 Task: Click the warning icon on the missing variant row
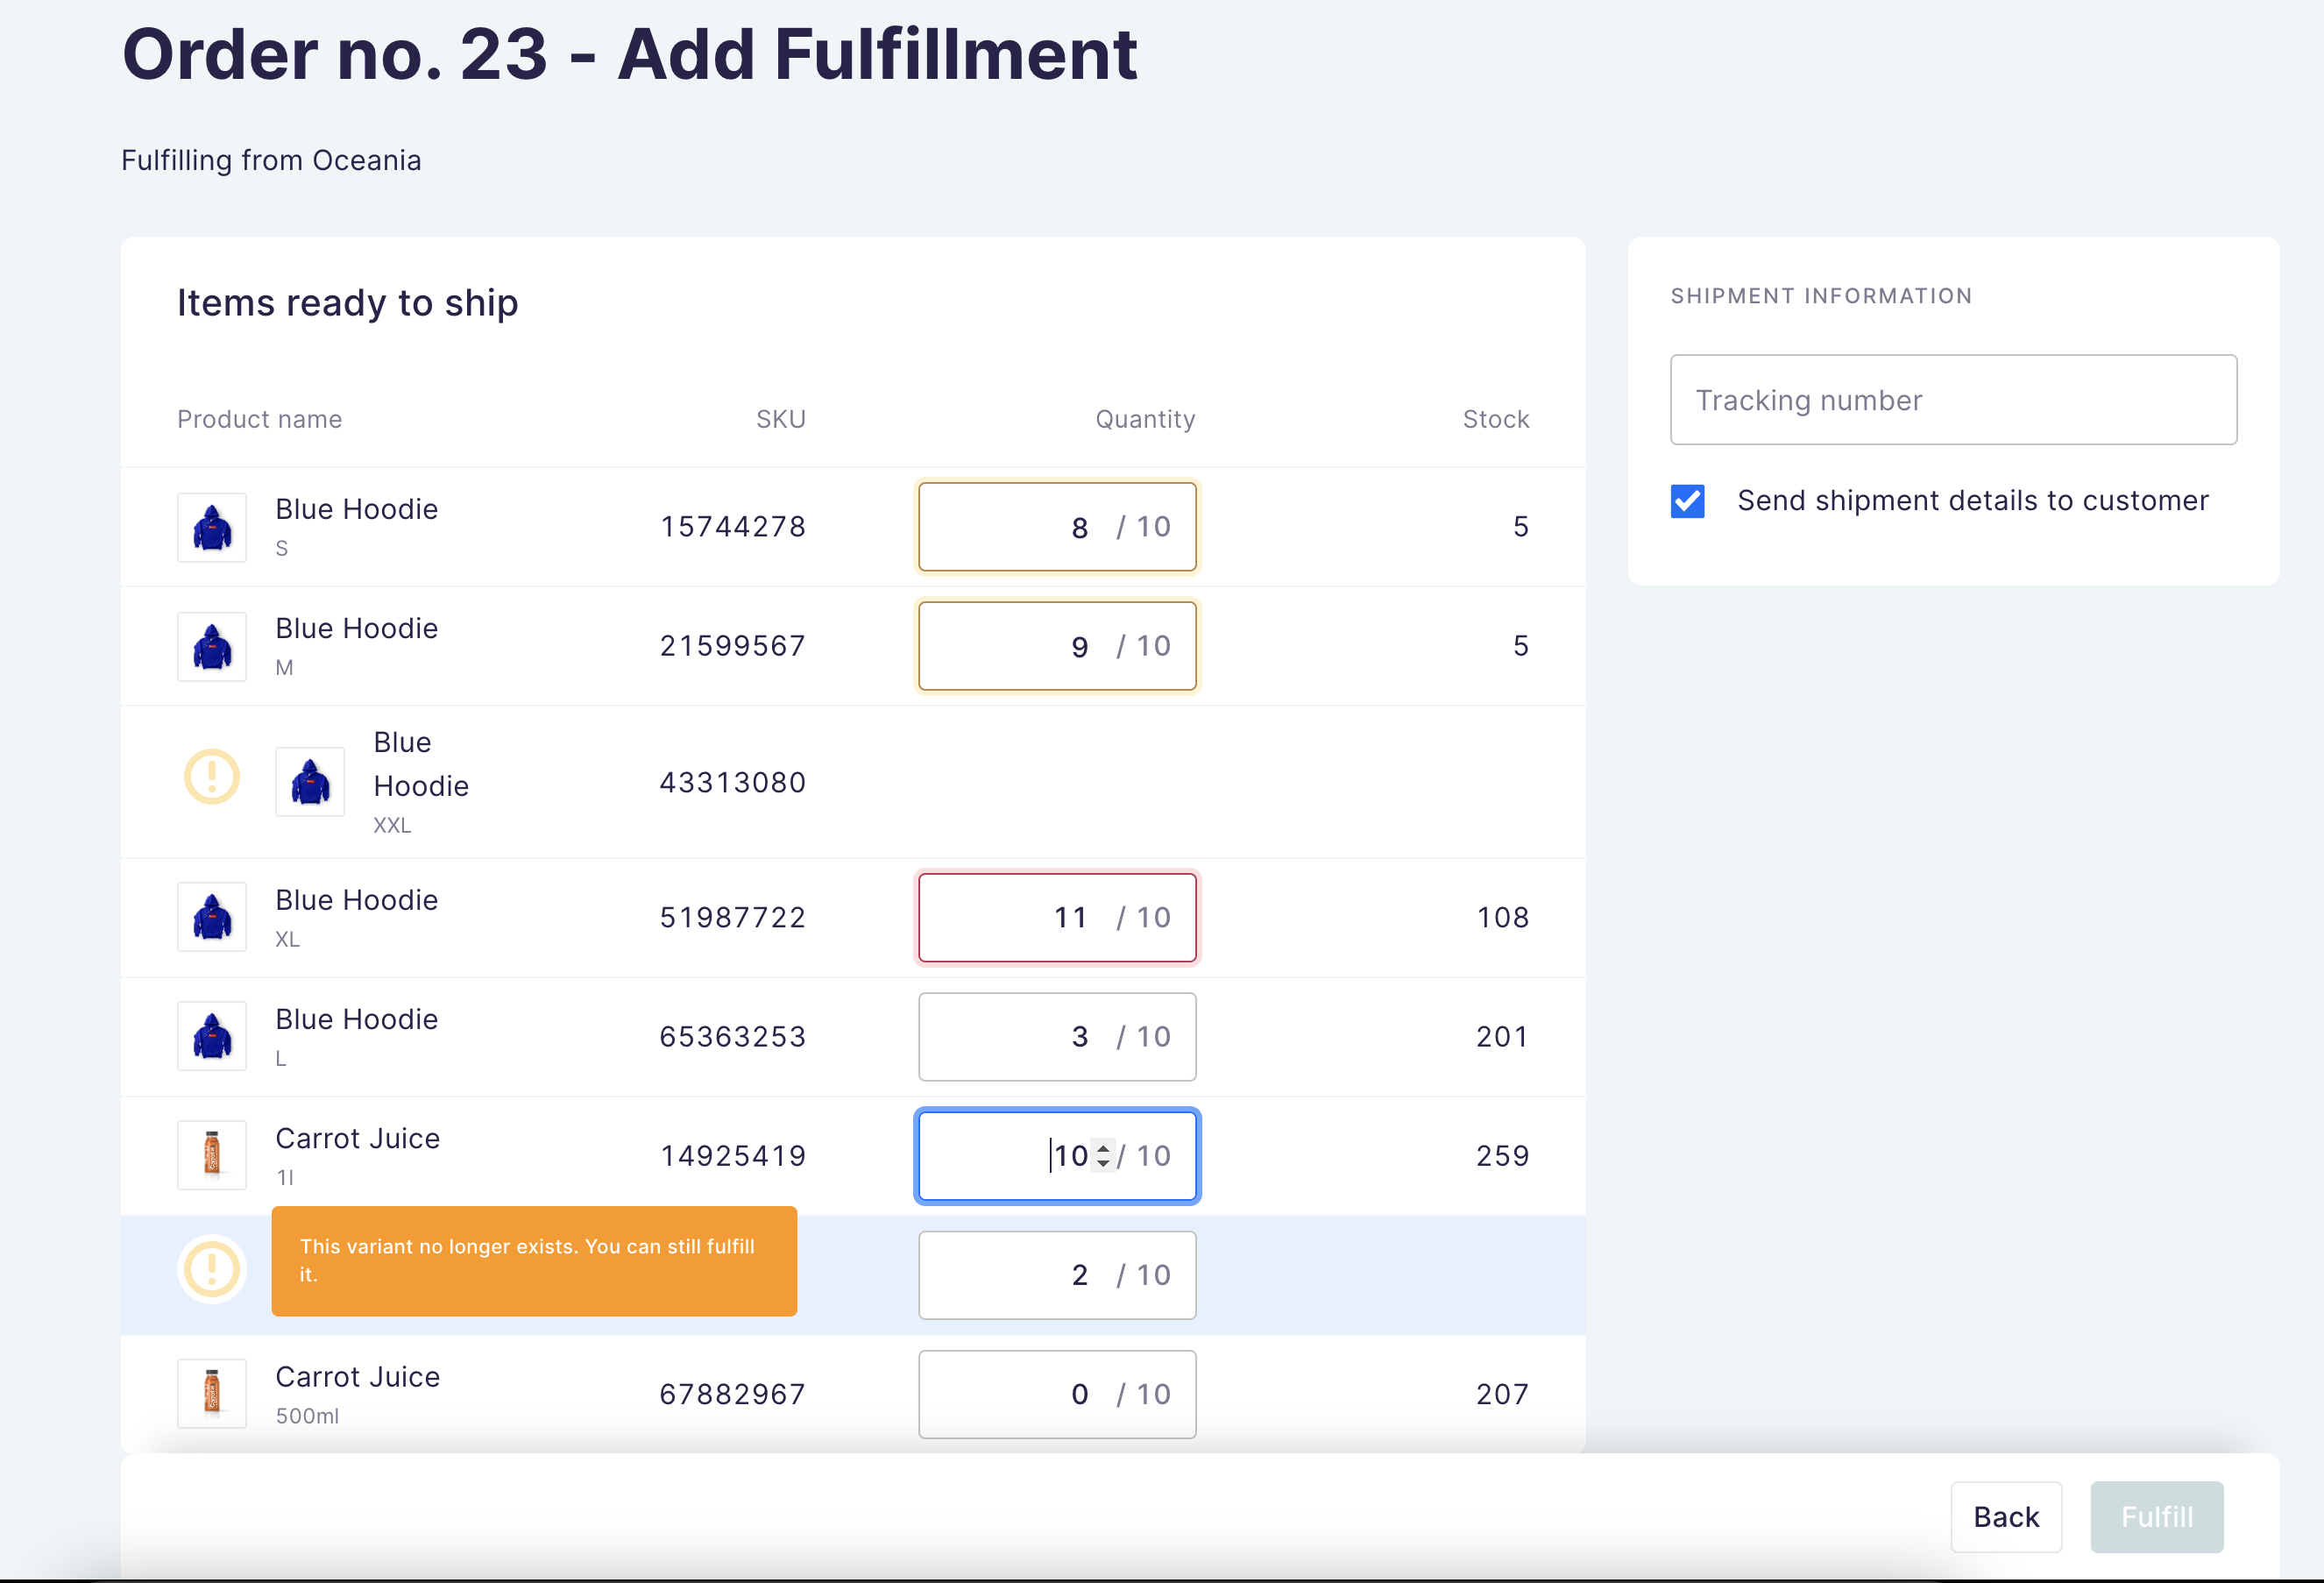[x=211, y=1269]
